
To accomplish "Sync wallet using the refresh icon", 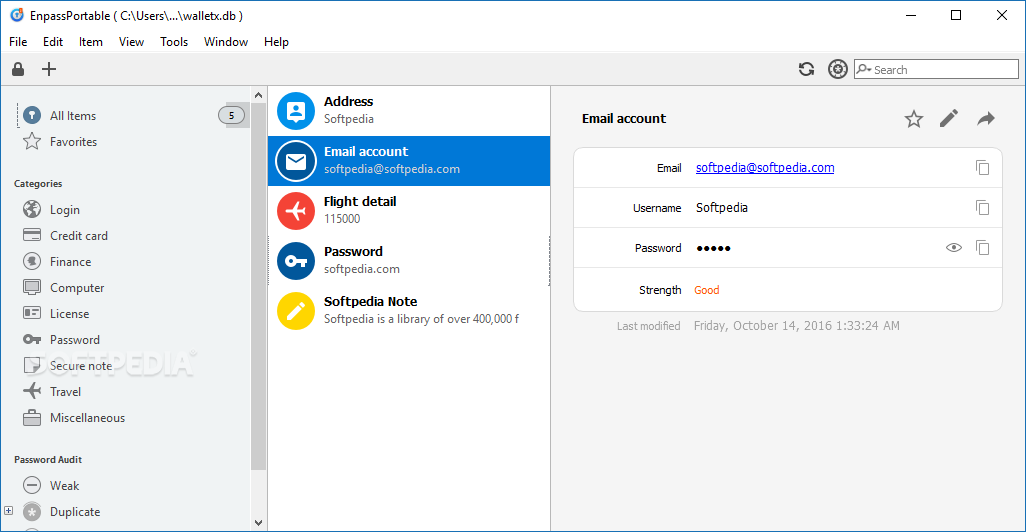I will 806,69.
